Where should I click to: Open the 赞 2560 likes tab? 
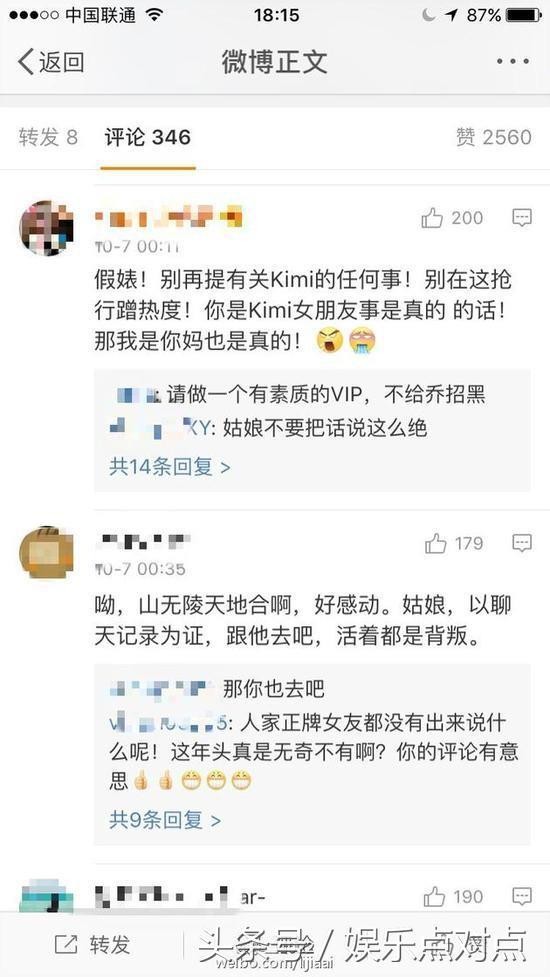pos(494,137)
